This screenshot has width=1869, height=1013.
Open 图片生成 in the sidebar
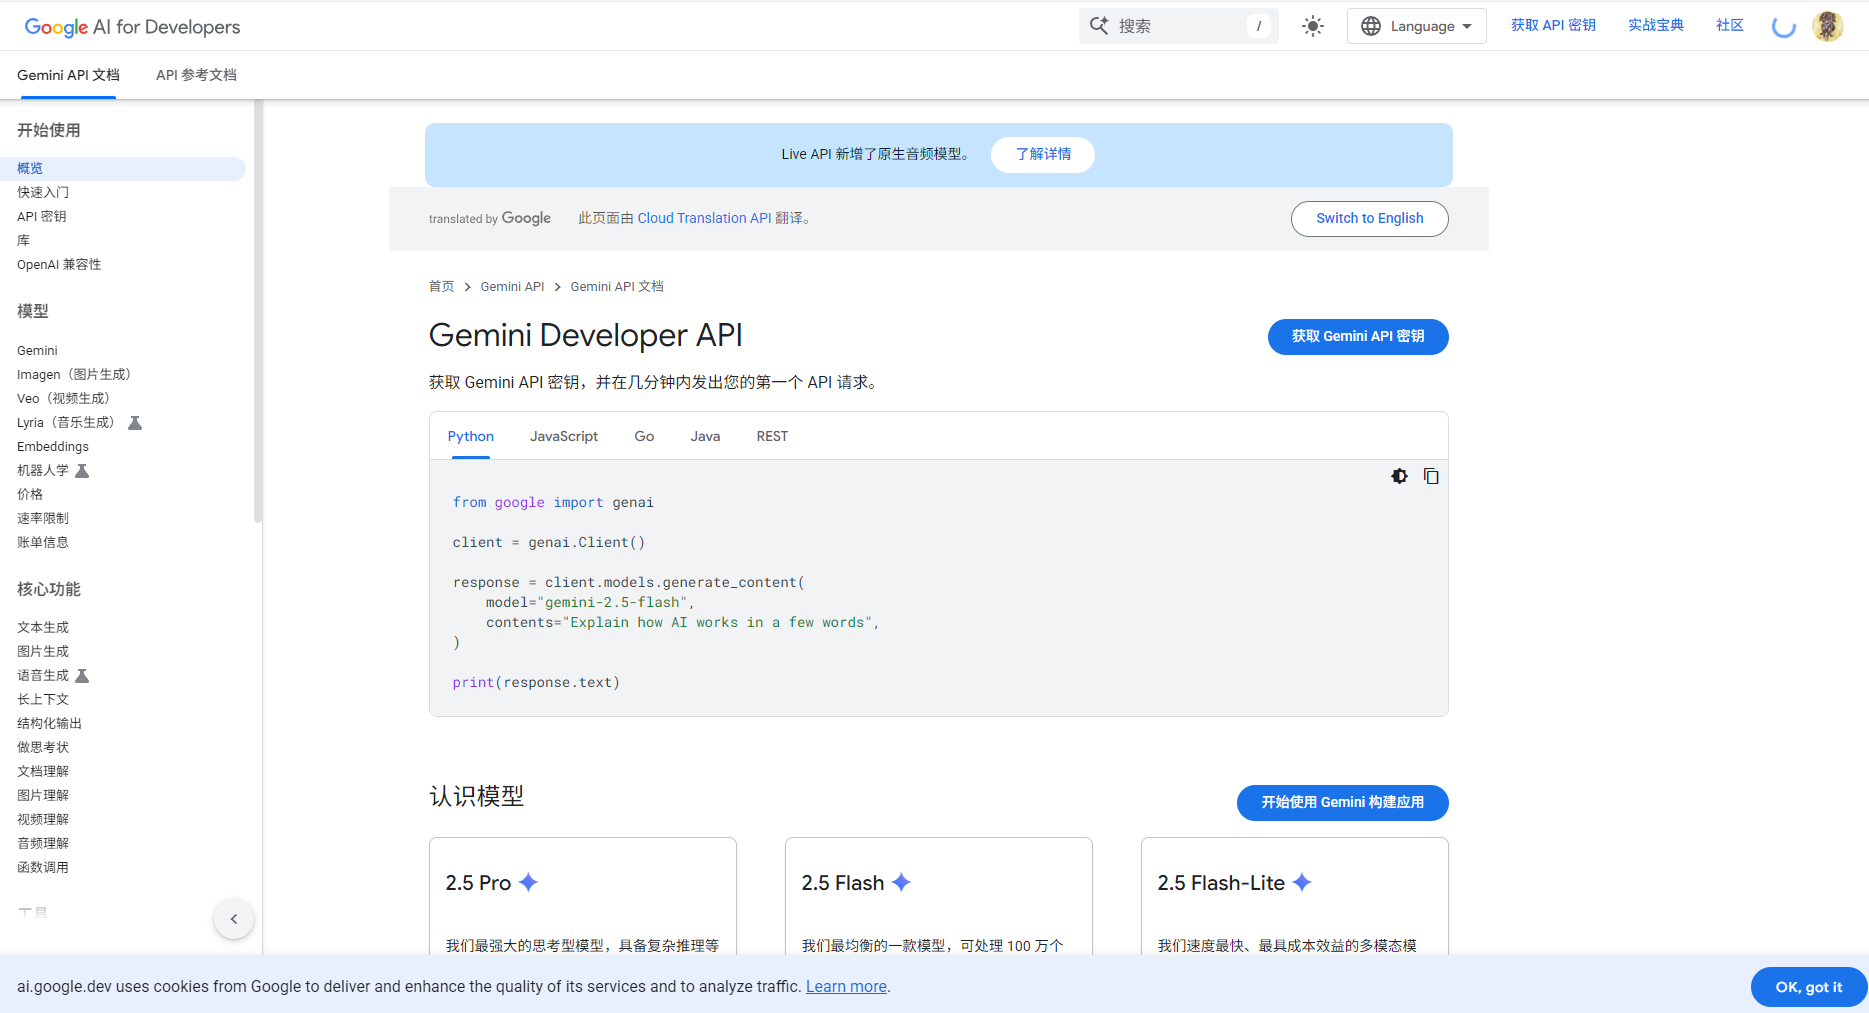[43, 652]
